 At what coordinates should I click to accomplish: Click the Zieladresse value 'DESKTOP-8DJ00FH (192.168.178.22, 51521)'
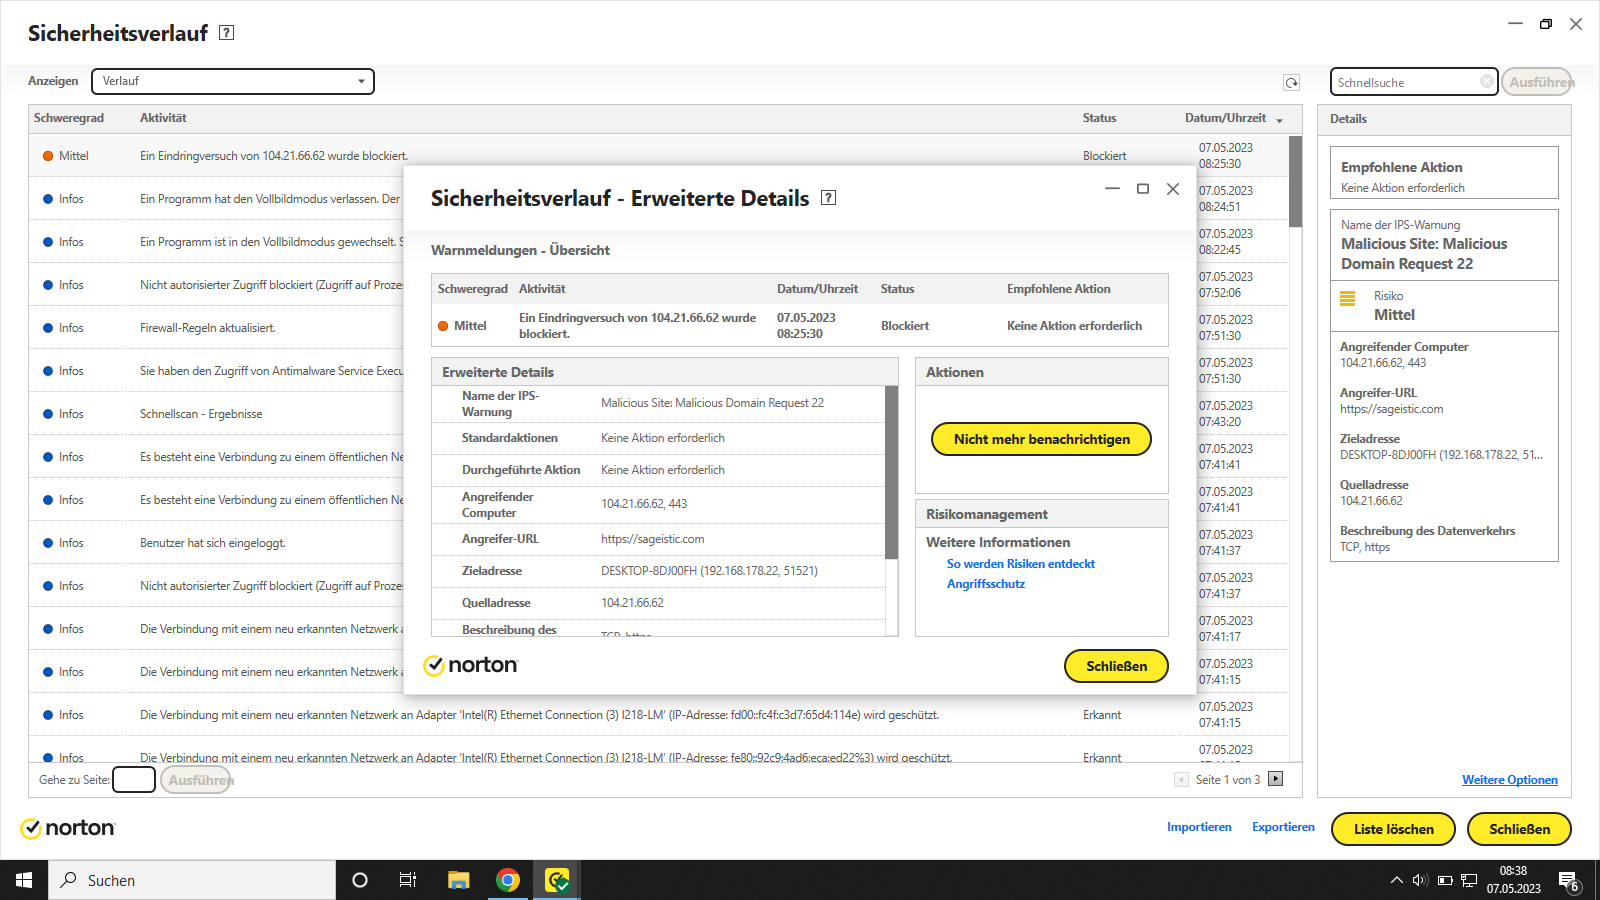point(709,571)
